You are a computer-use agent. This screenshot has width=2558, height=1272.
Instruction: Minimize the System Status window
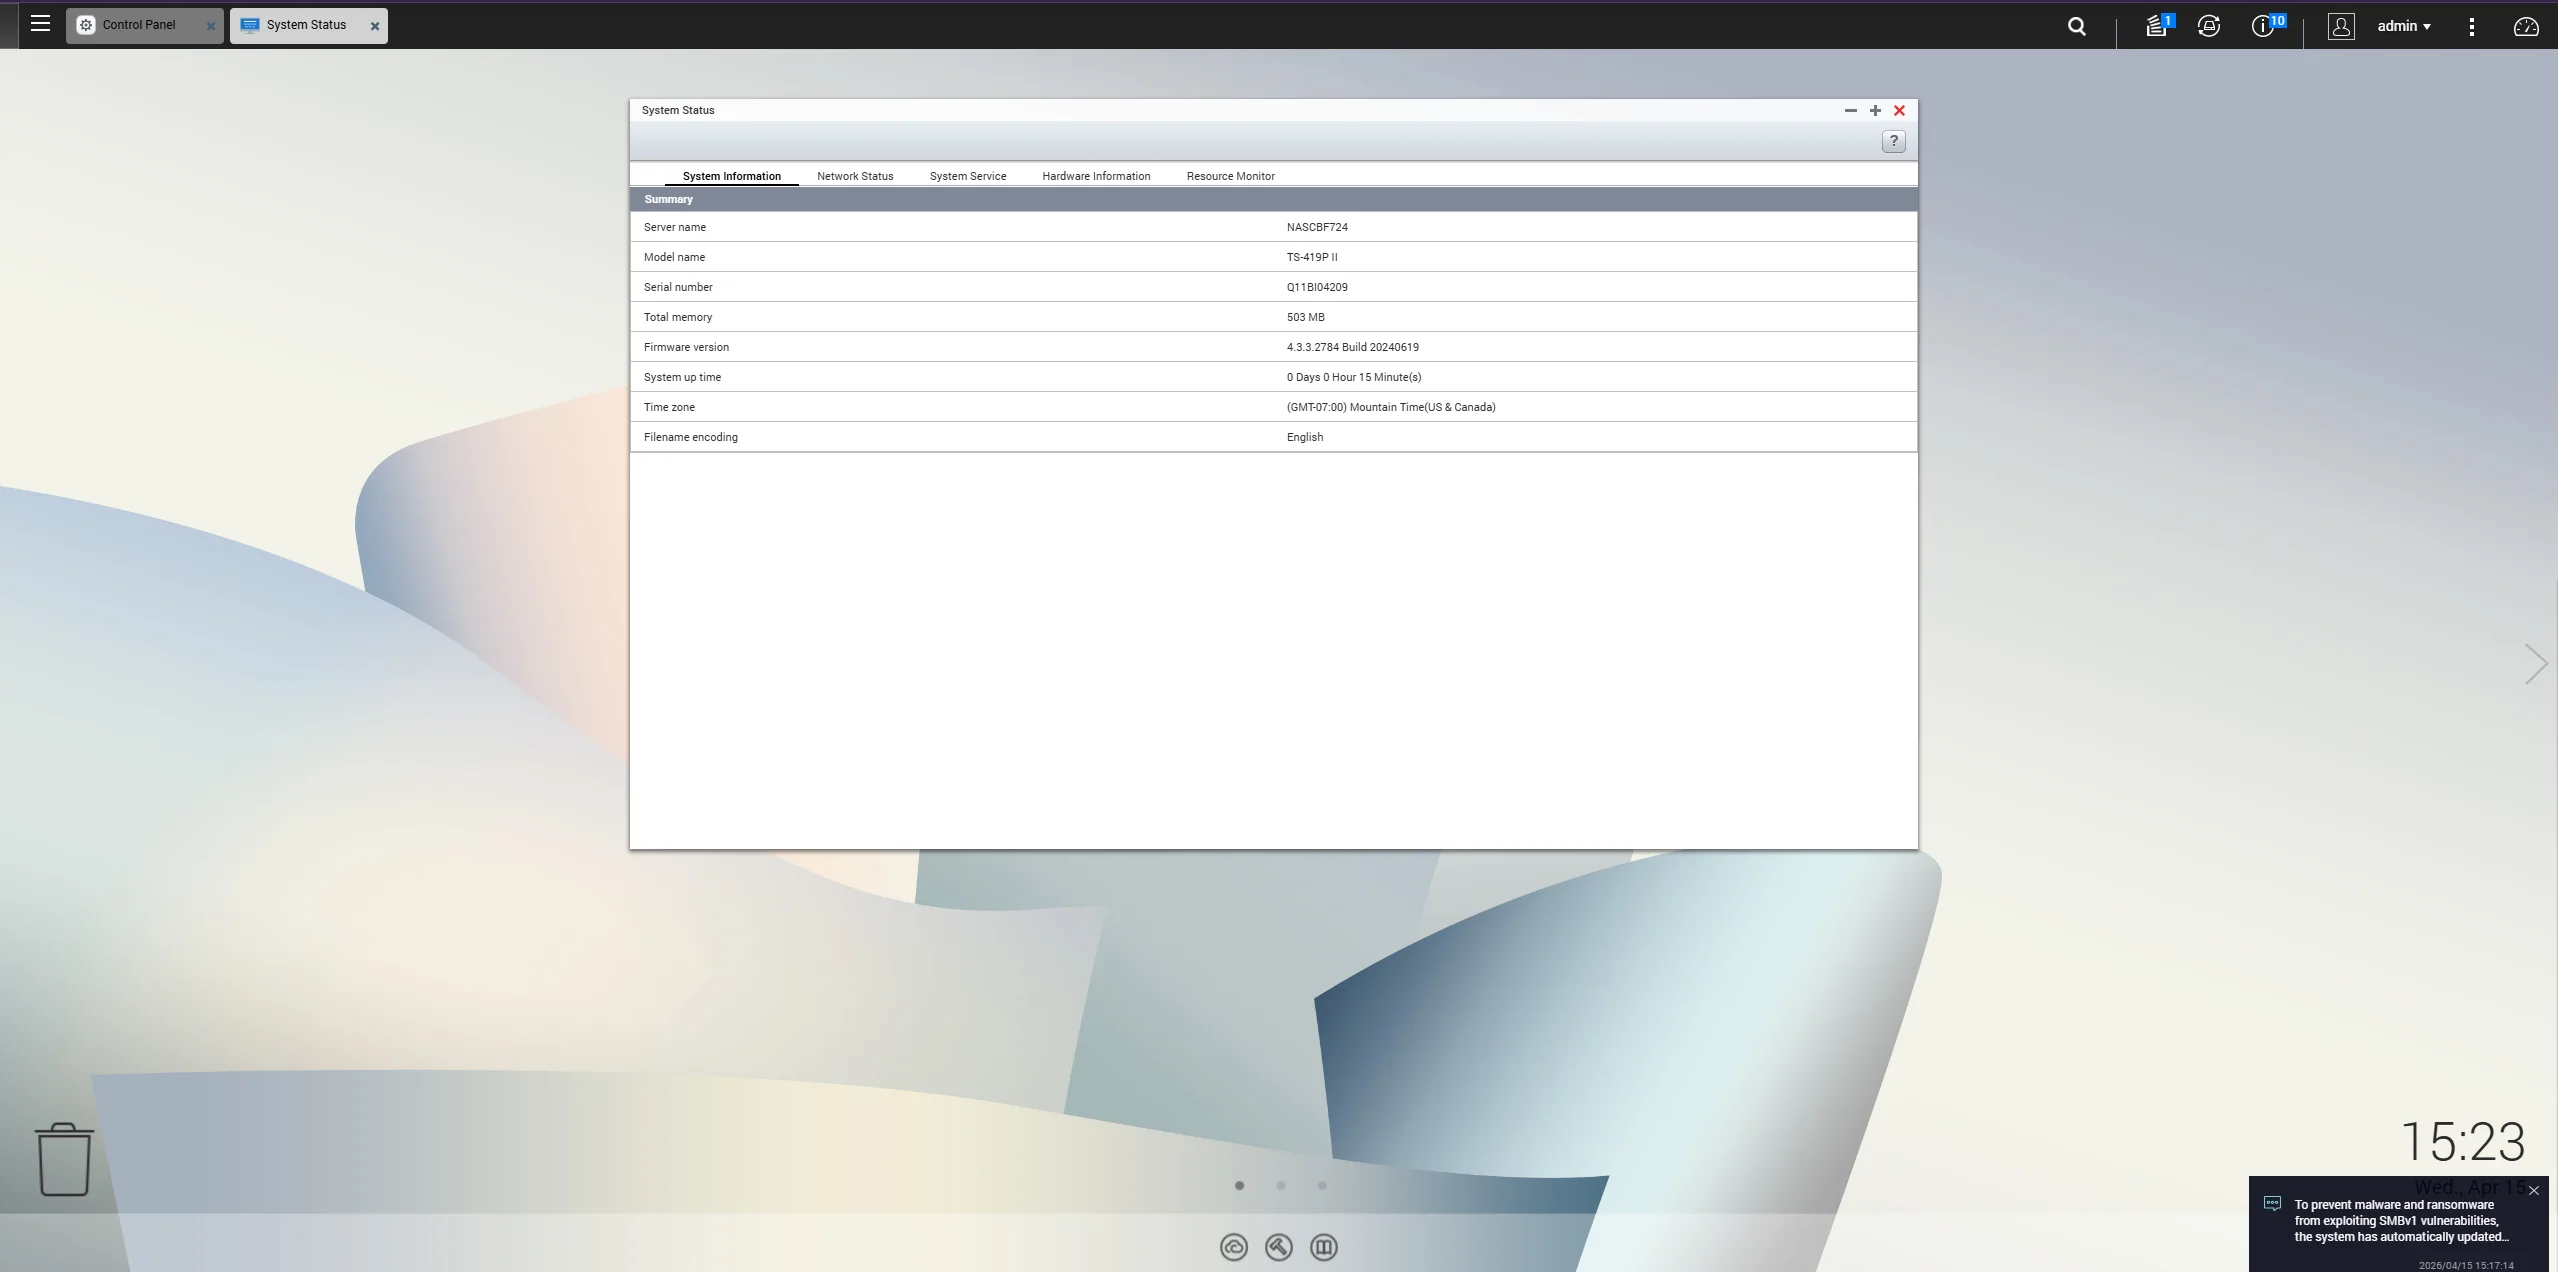1850,111
